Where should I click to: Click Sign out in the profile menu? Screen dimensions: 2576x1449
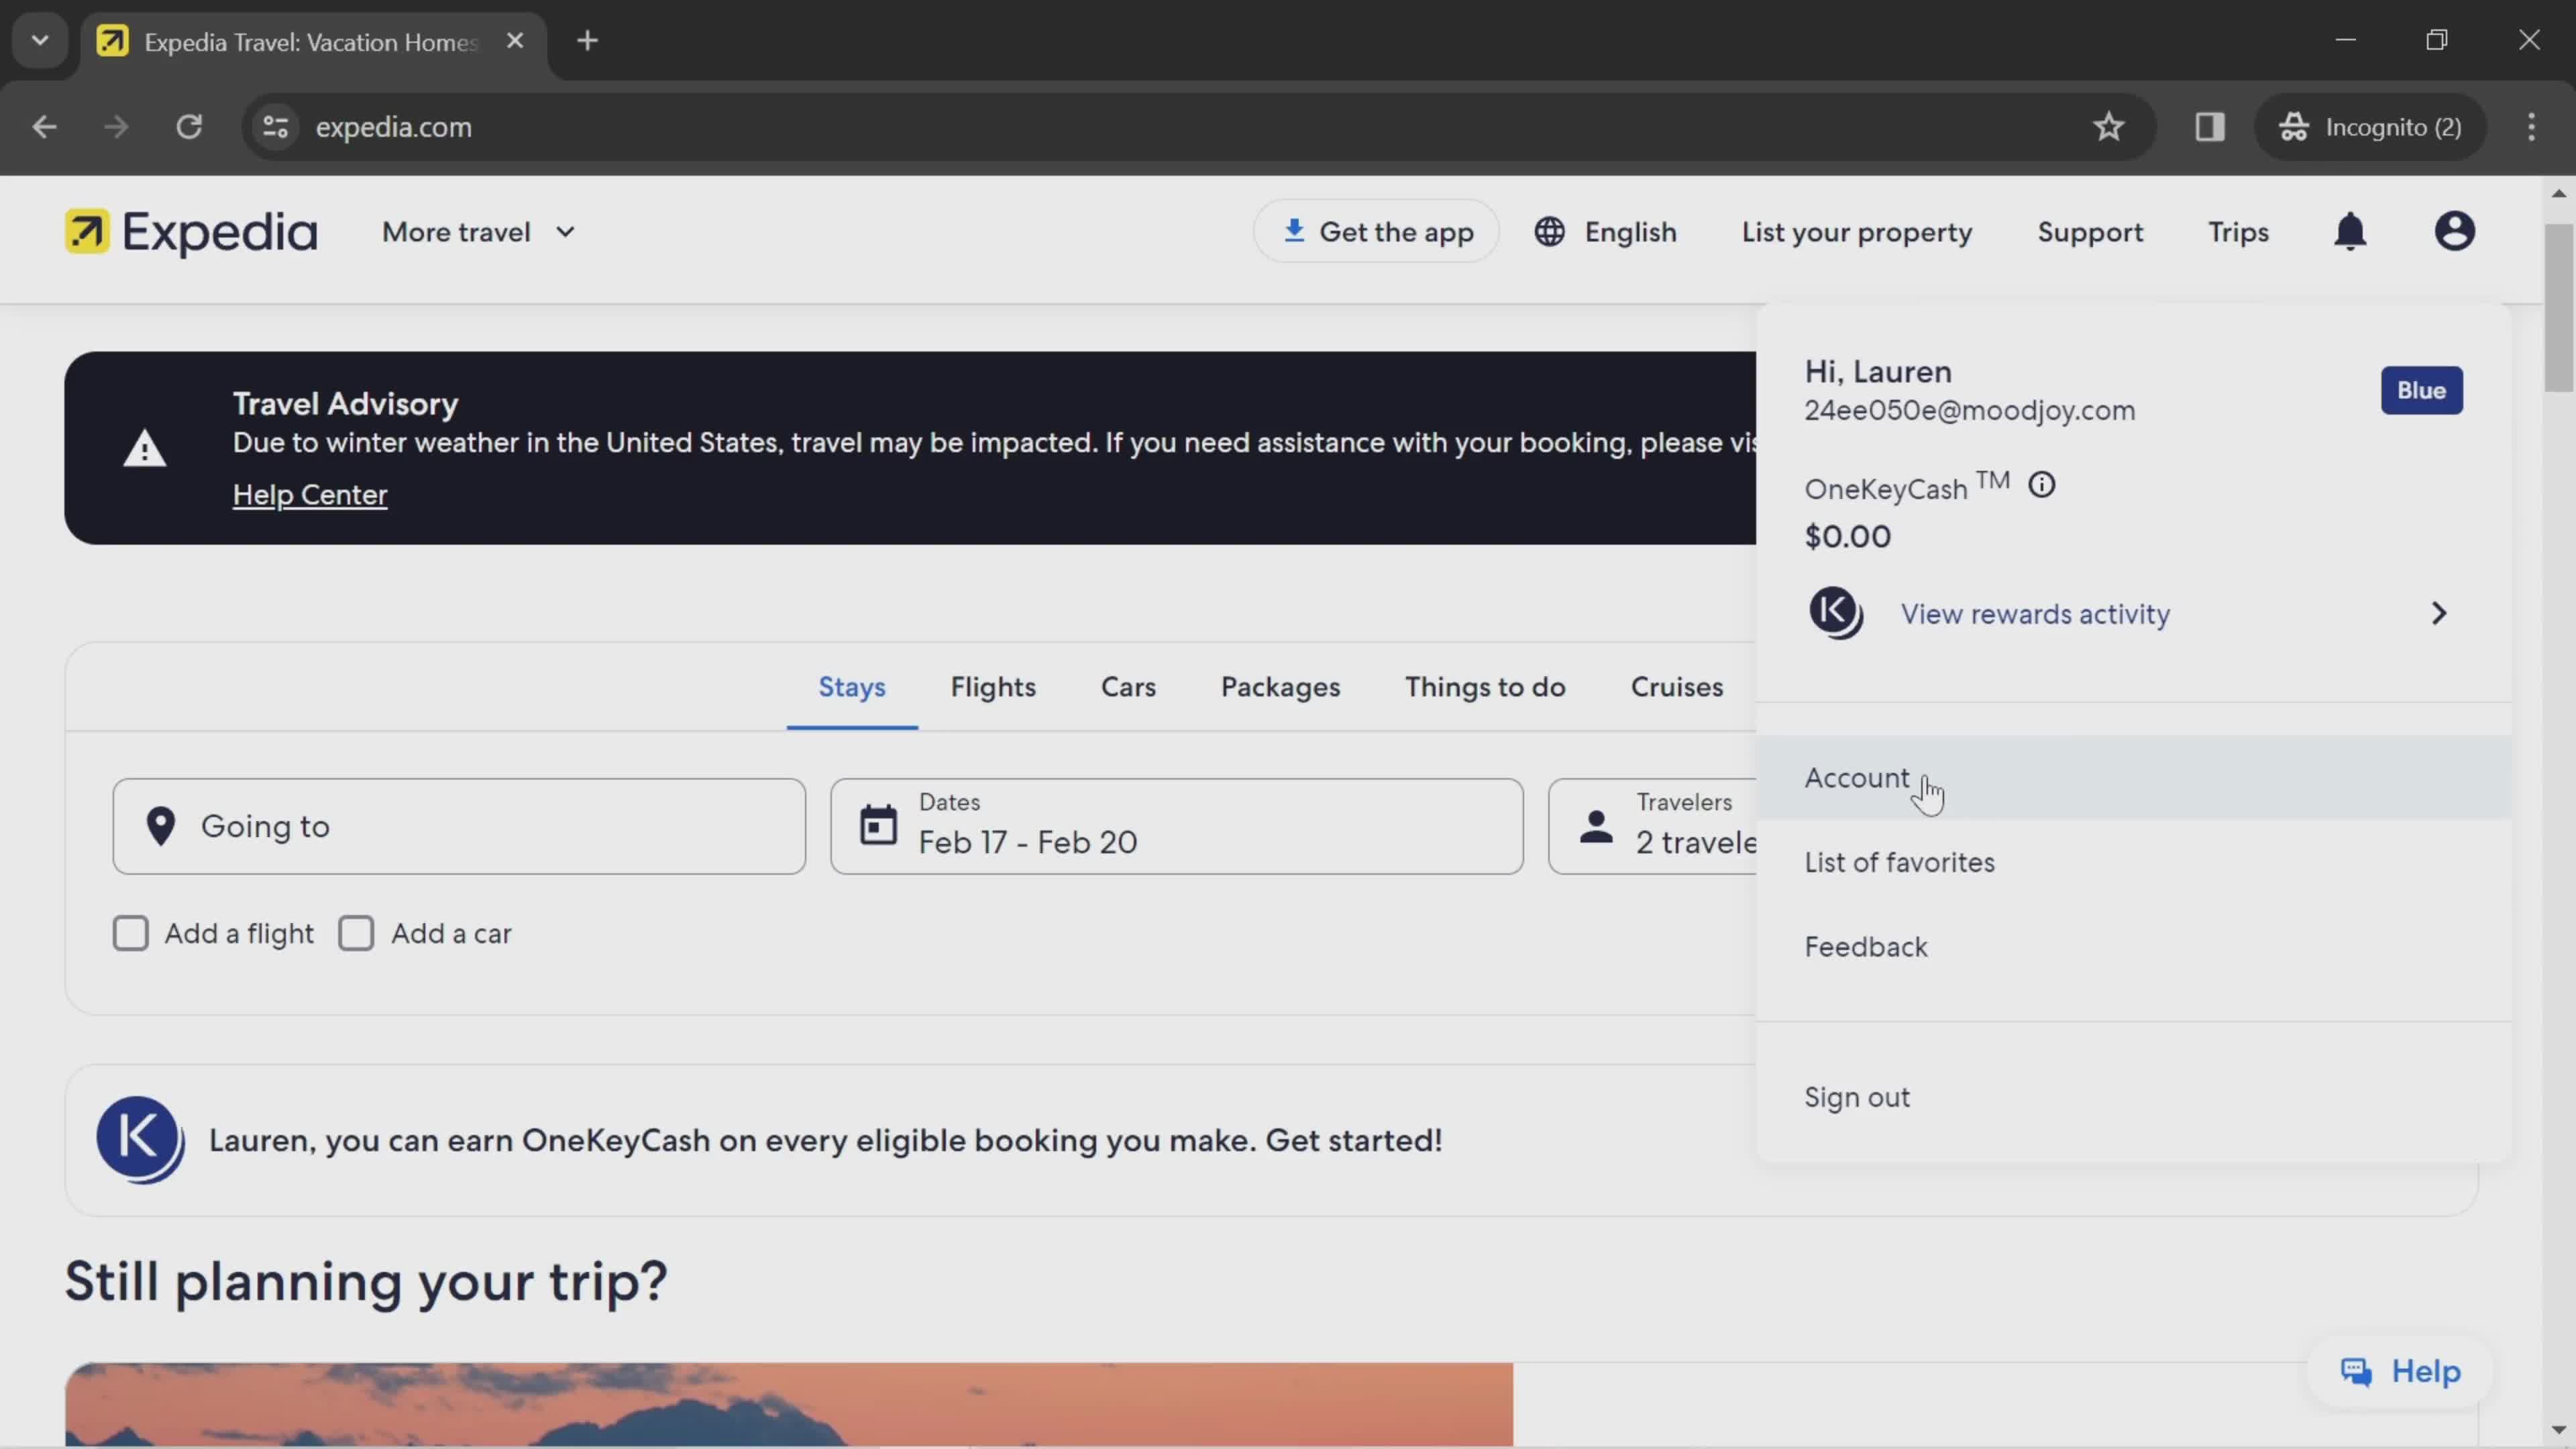[2134, 1097]
